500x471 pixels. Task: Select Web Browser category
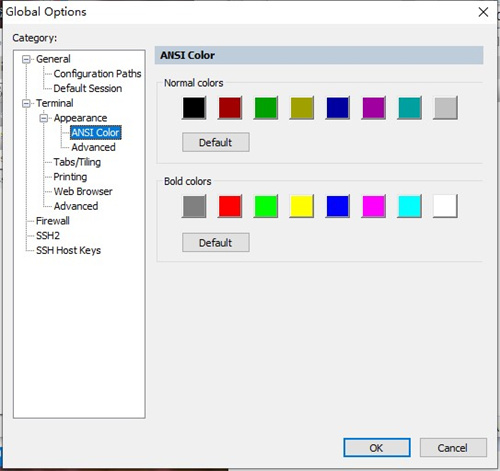[83, 191]
